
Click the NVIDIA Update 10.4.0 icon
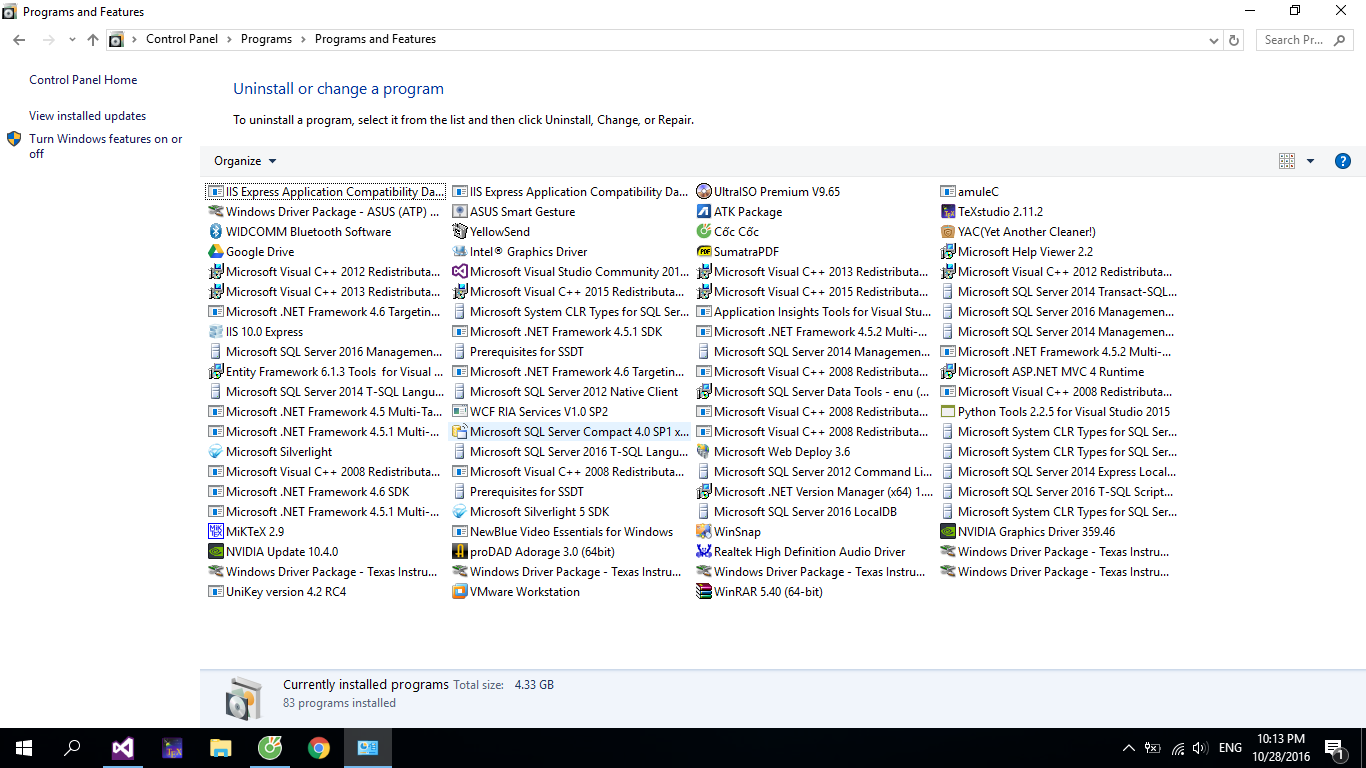(x=216, y=552)
